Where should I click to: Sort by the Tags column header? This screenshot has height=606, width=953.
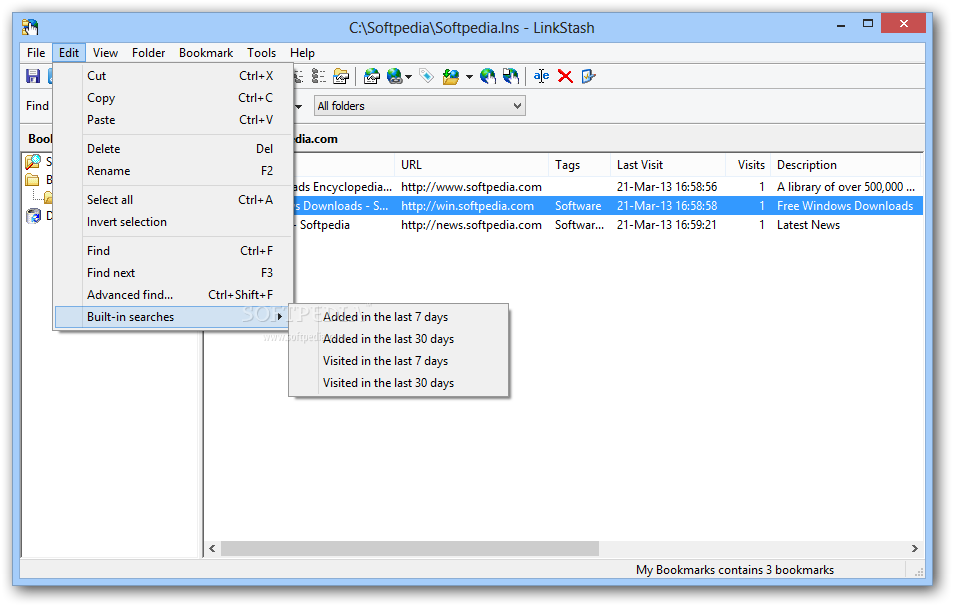(580, 165)
